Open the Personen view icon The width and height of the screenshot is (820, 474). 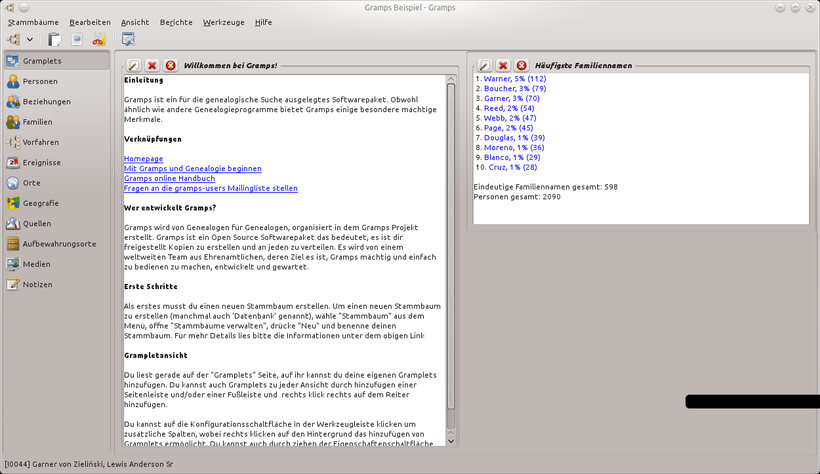13,81
